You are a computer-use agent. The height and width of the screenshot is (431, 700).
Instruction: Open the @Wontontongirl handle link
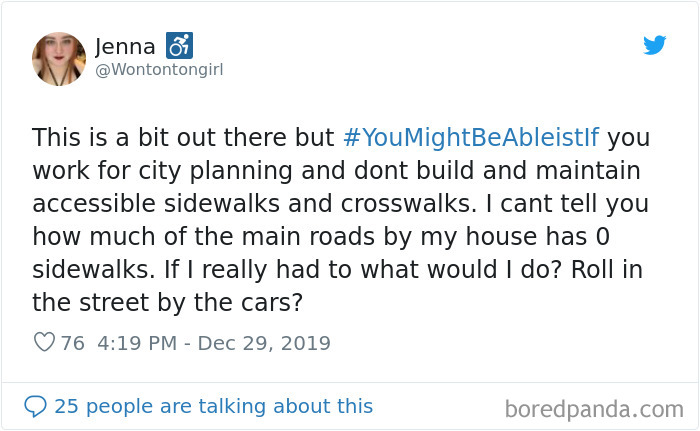click(157, 72)
